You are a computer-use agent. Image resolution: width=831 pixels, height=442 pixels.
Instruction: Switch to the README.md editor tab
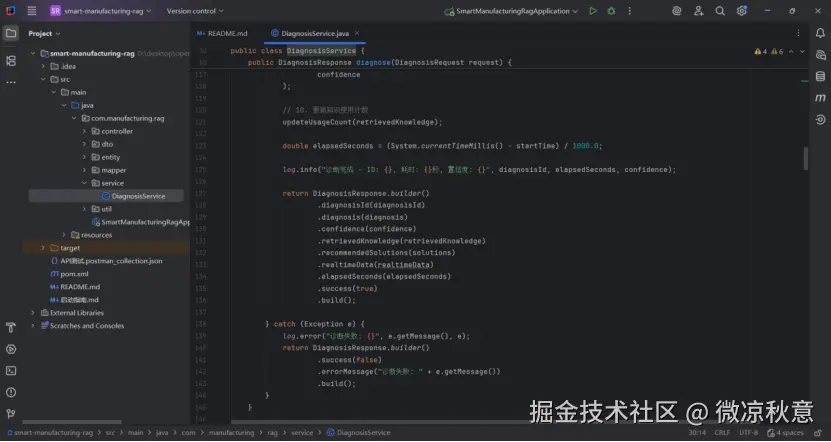pyautogui.click(x=222, y=33)
